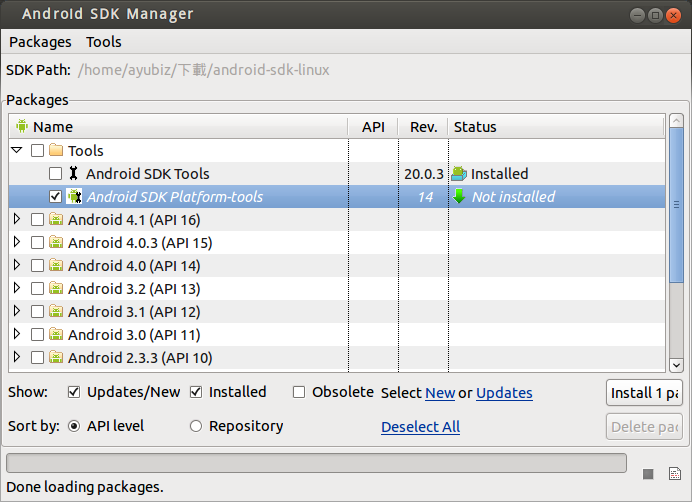
Task: Open the Tools menu in menu bar
Action: (x=104, y=42)
